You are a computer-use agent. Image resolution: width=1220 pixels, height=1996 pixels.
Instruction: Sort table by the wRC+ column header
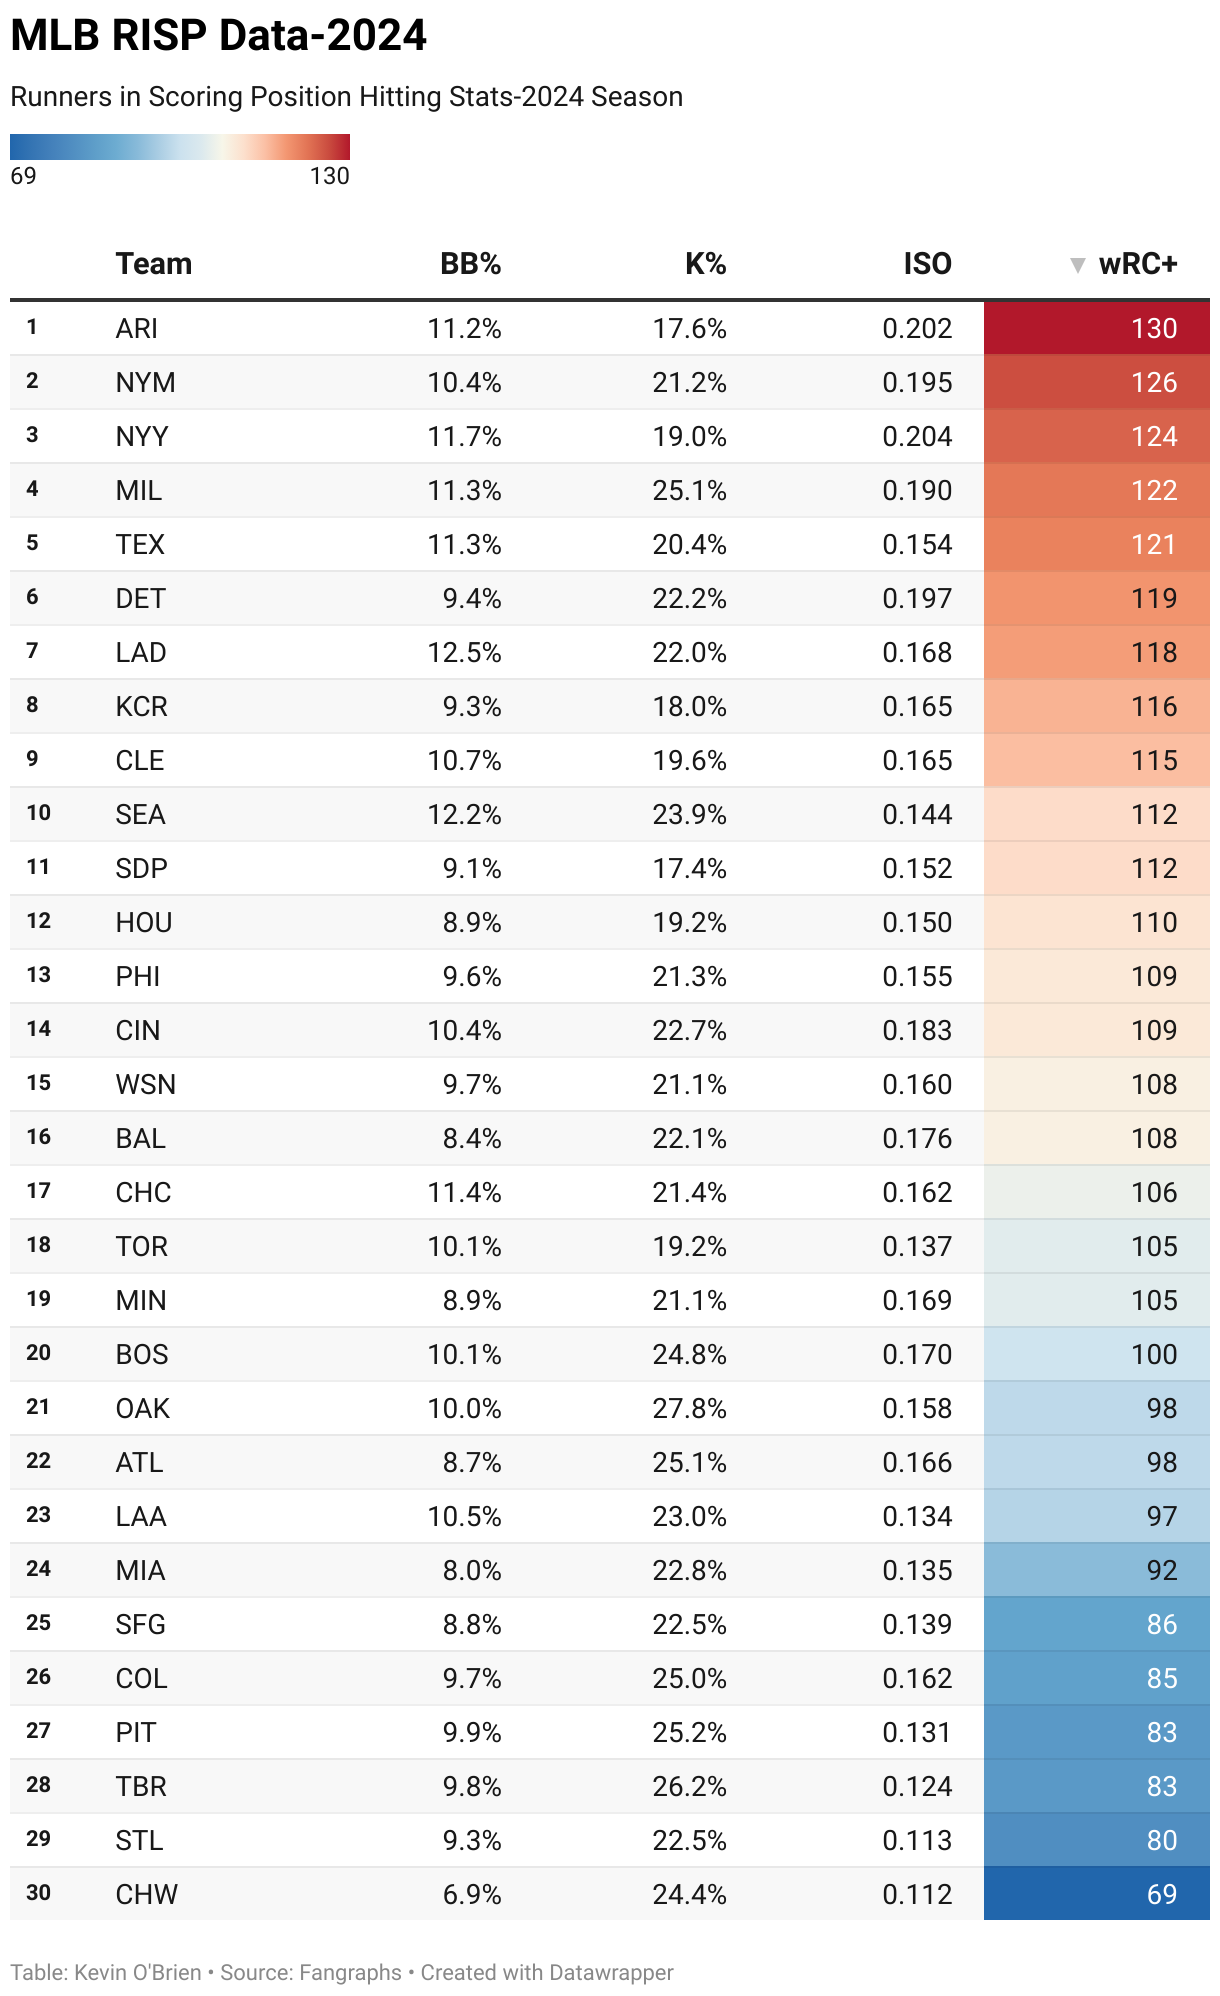pos(1138,264)
